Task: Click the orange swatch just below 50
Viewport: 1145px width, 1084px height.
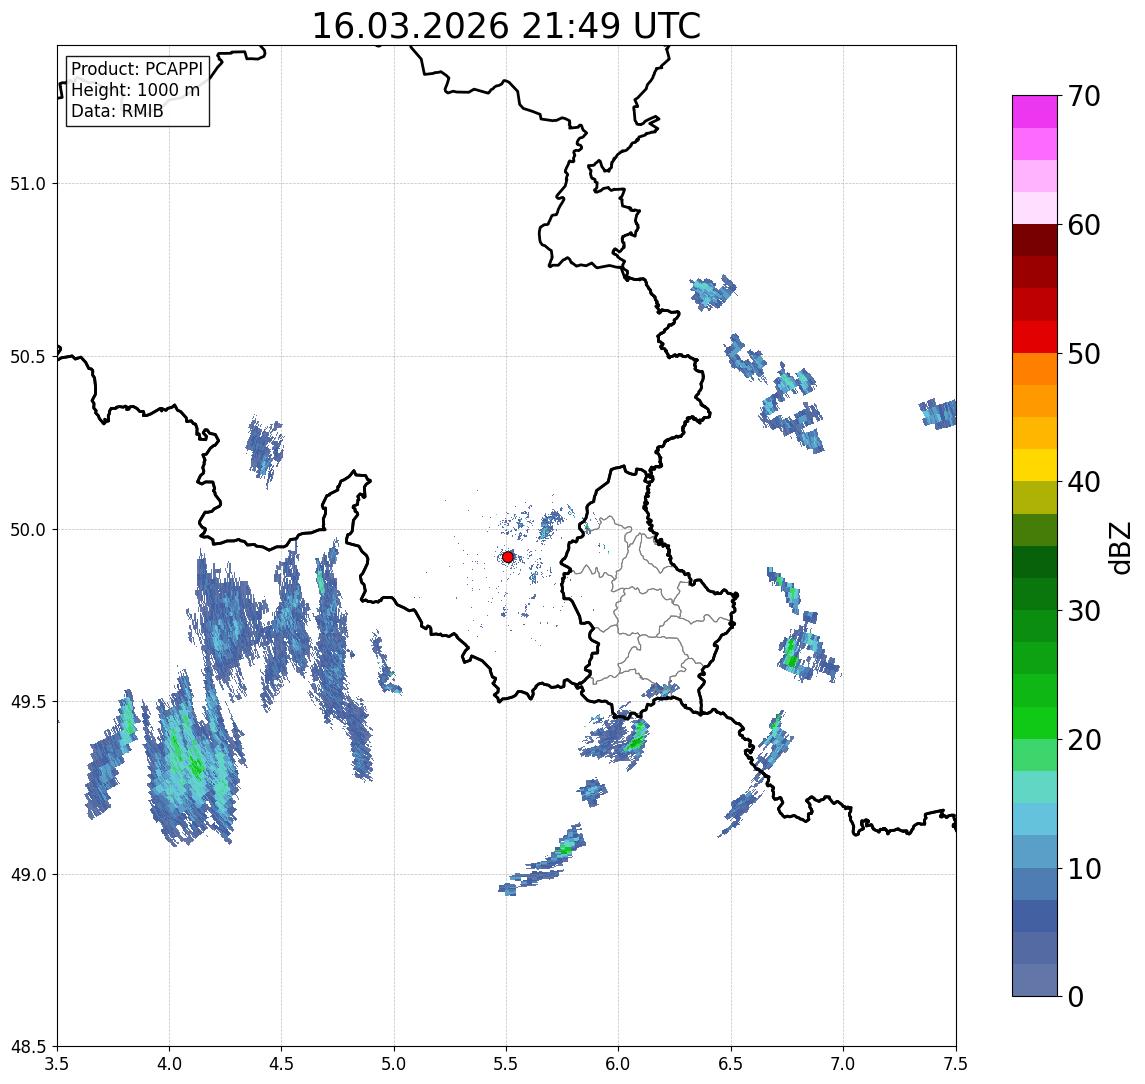Action: (1035, 369)
